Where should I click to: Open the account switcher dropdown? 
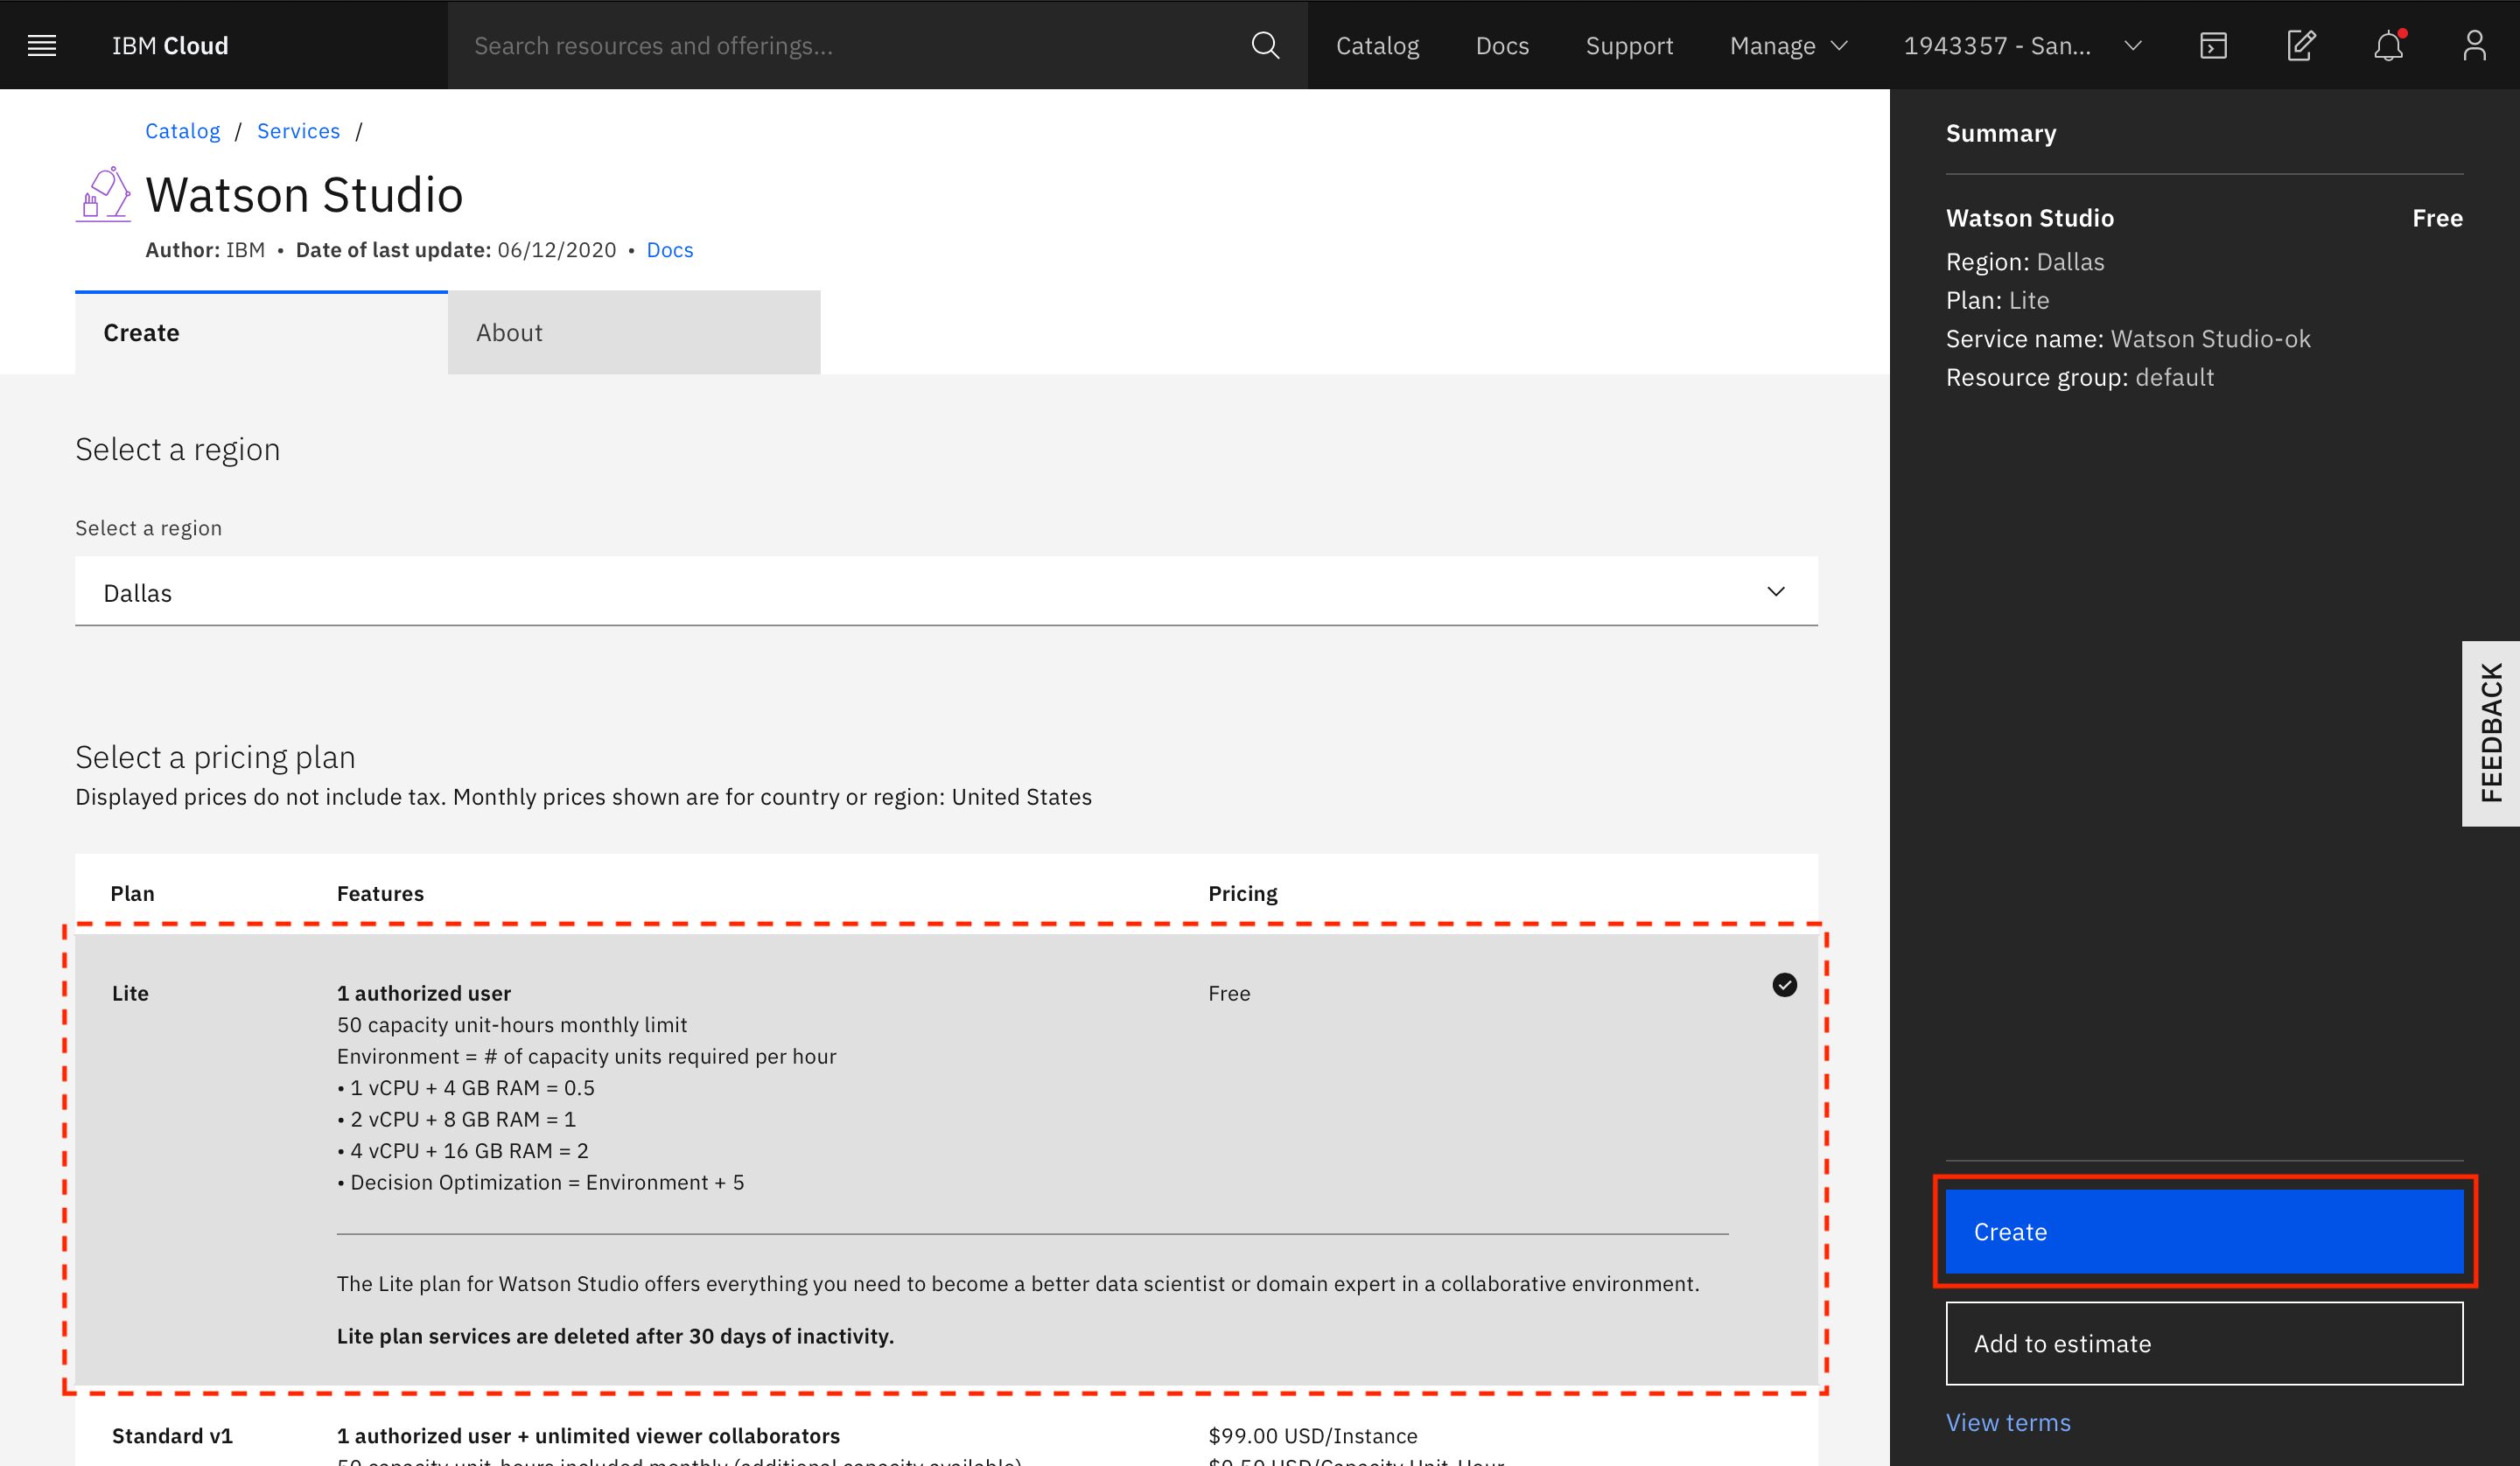(x=2021, y=45)
